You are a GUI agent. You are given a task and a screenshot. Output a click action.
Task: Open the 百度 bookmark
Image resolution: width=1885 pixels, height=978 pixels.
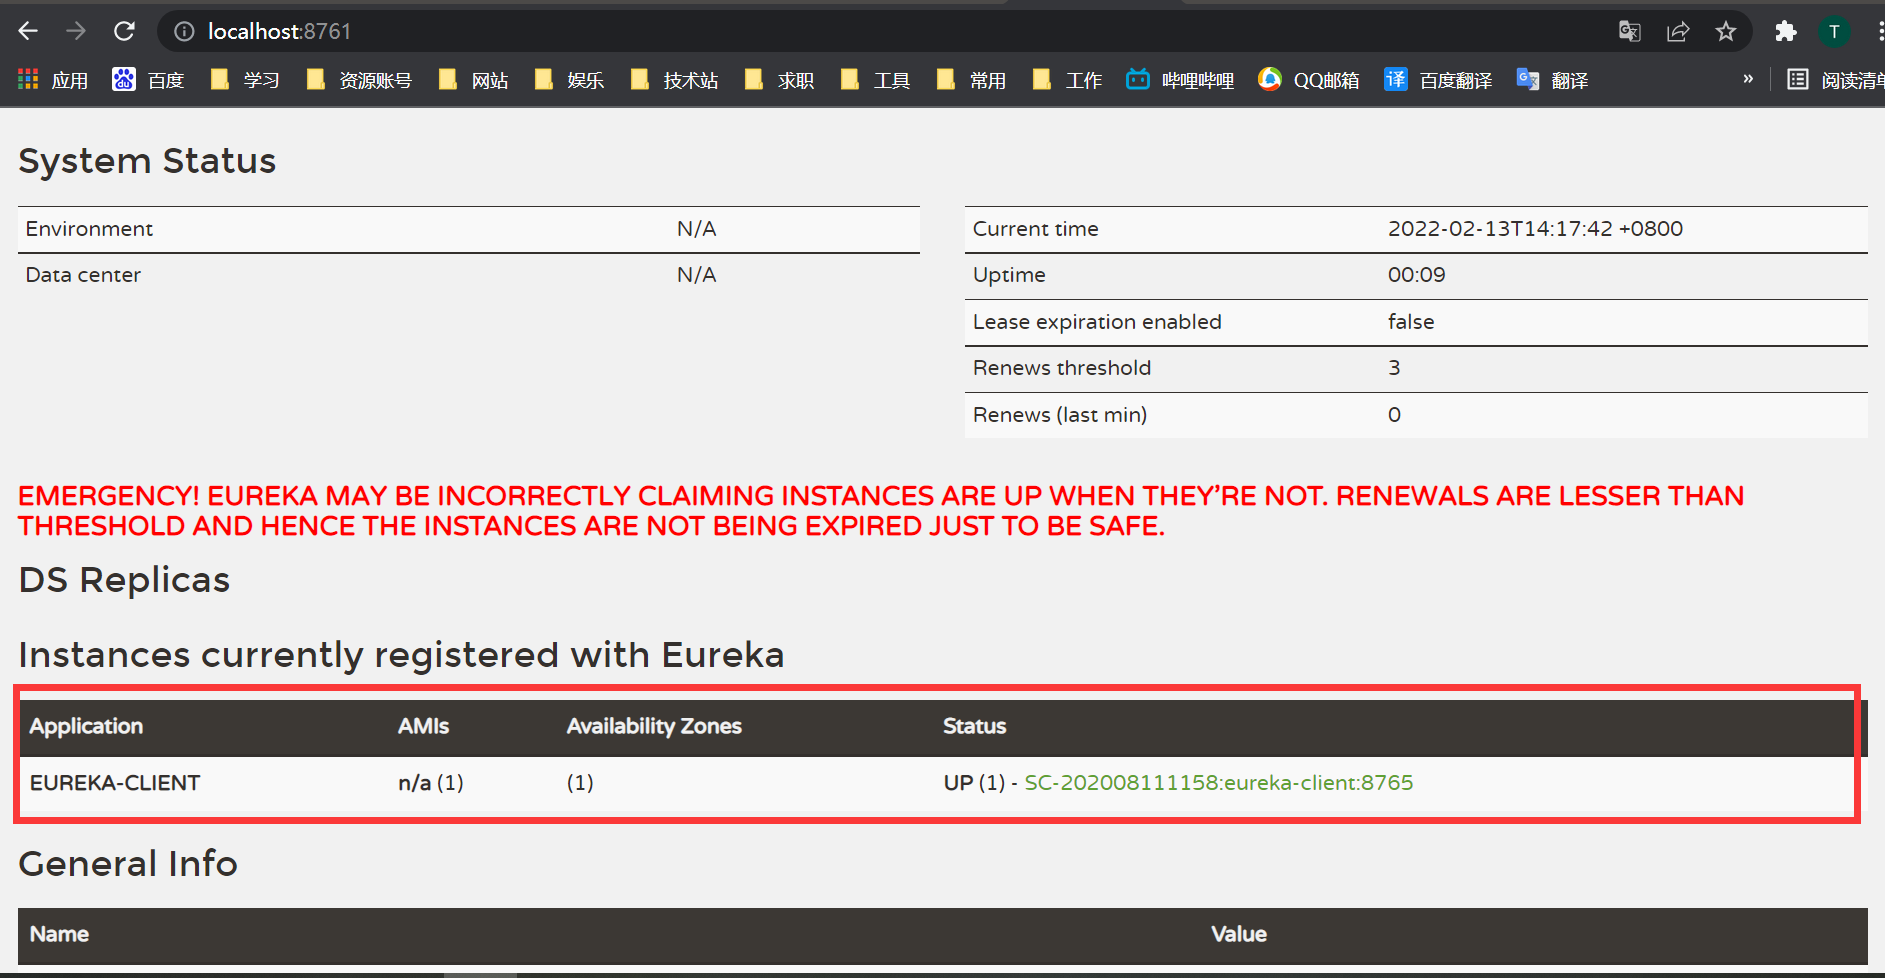click(148, 80)
